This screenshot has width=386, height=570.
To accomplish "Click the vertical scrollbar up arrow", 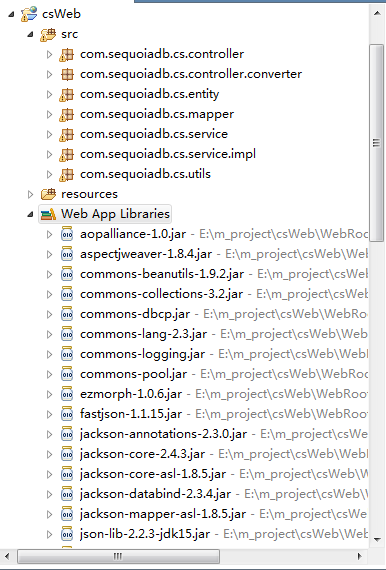I will [377, 13].
